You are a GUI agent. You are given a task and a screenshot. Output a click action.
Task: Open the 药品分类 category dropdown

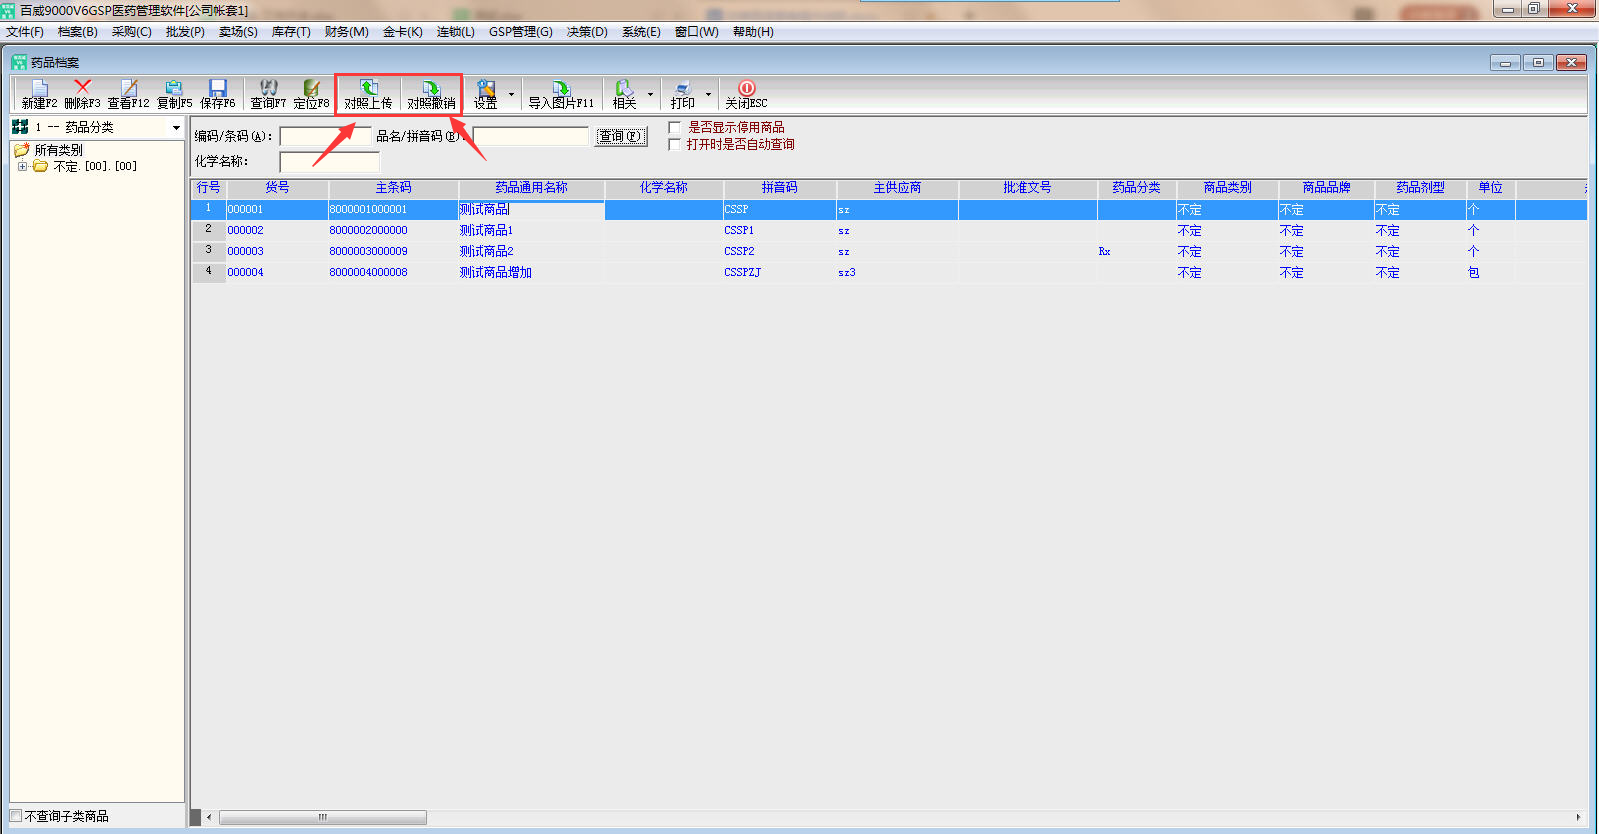point(176,128)
